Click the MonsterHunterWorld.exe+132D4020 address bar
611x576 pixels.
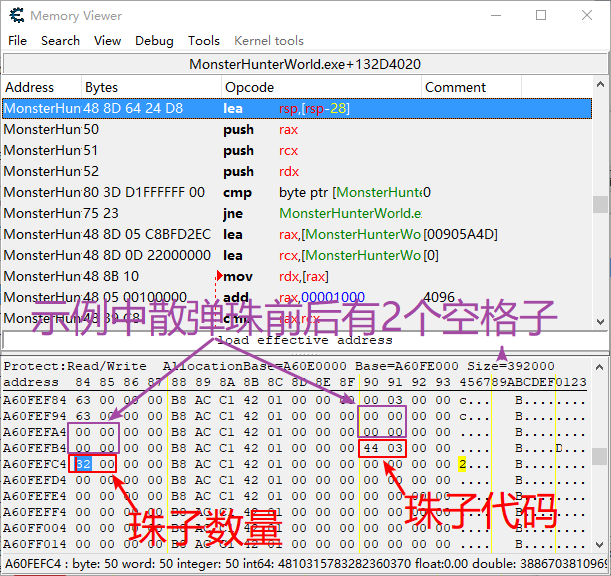[305, 64]
